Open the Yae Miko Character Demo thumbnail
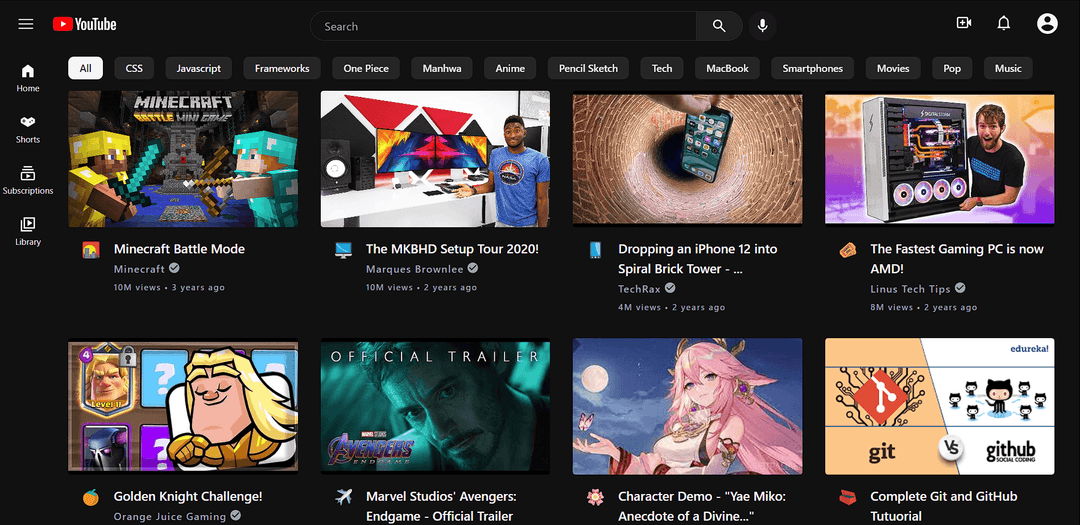This screenshot has width=1080, height=525. [x=687, y=406]
